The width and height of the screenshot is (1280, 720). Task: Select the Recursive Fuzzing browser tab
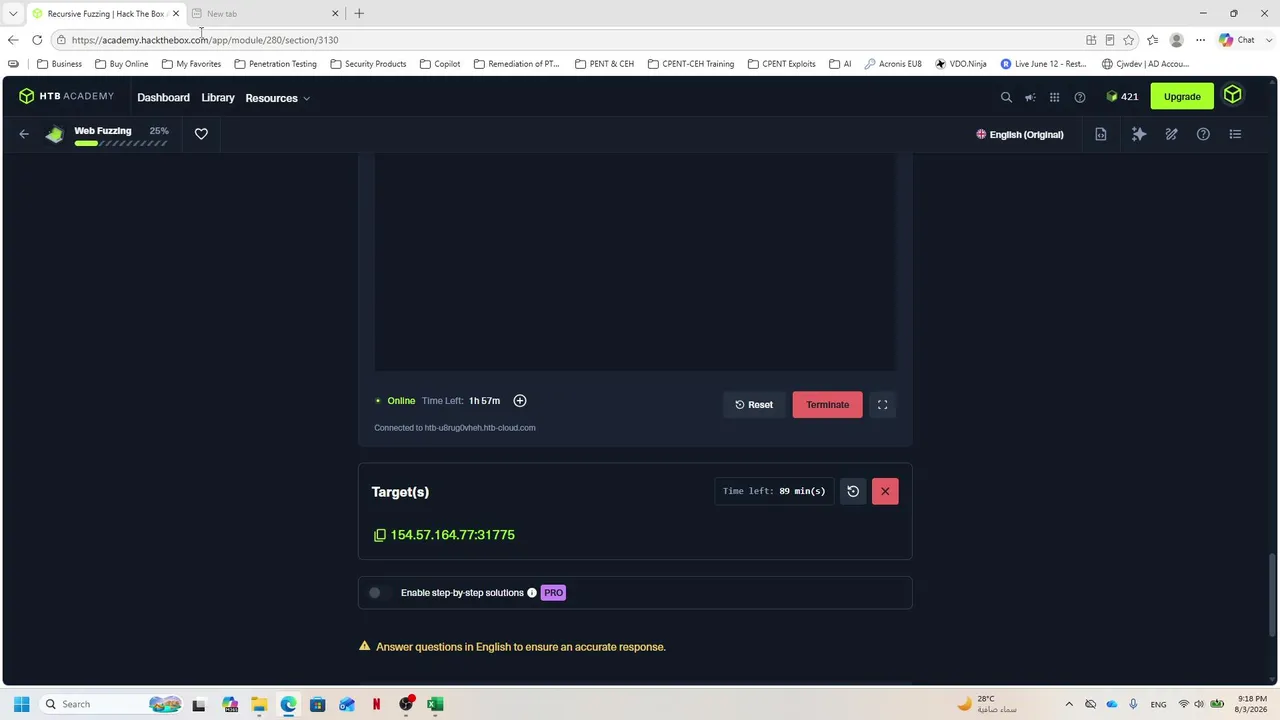click(x=105, y=13)
